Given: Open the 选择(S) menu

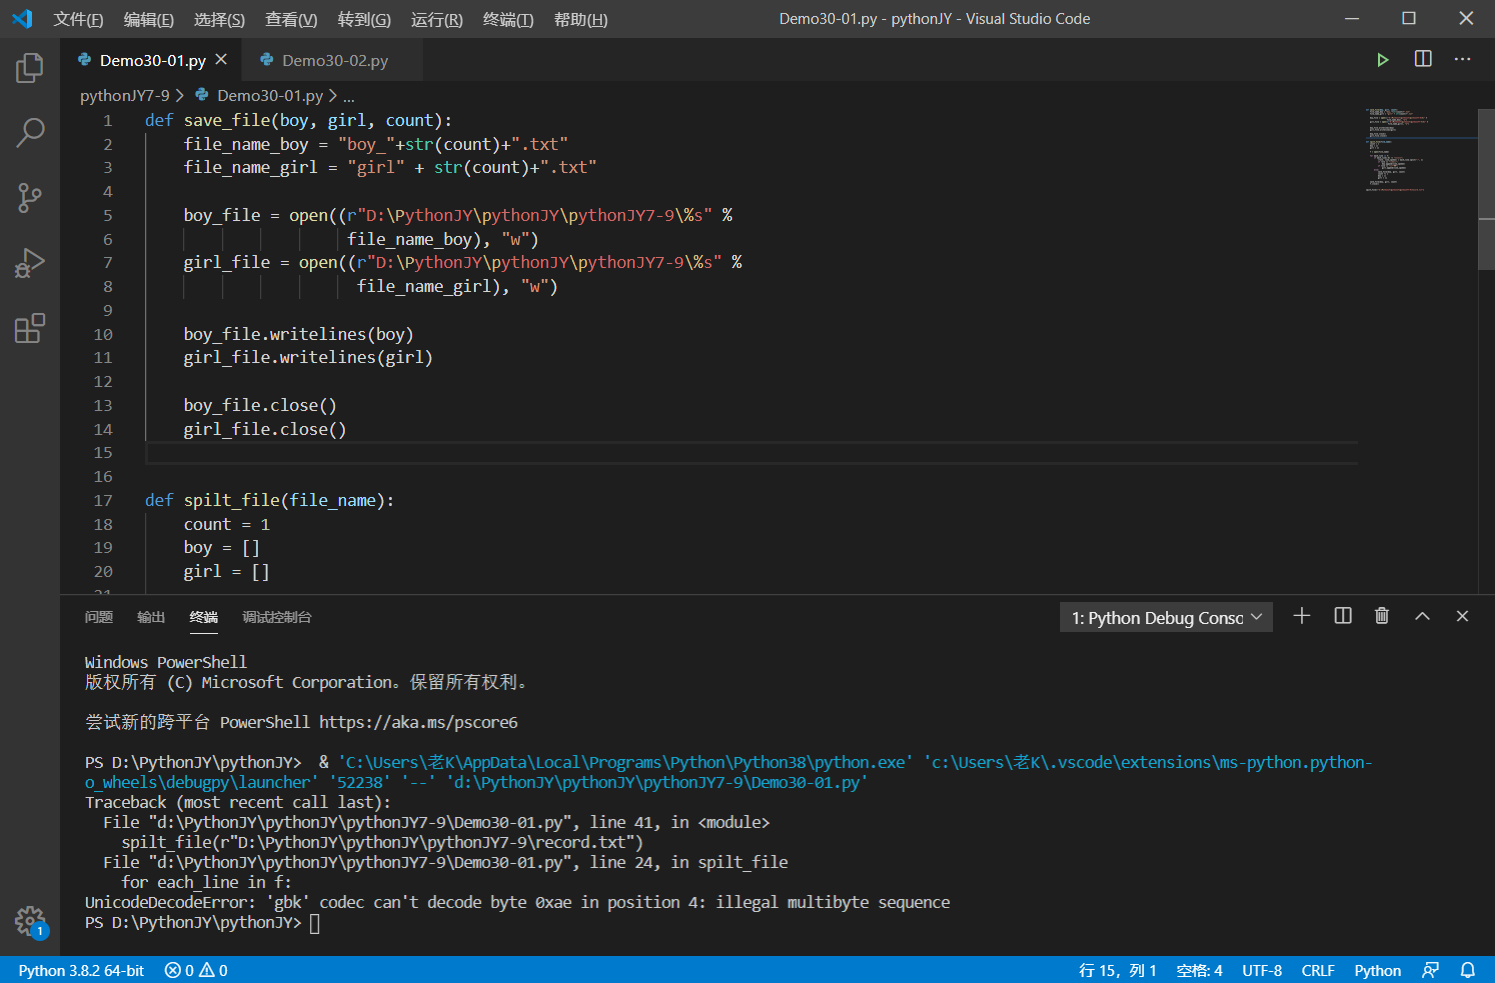Looking at the screenshot, I should click(219, 20).
